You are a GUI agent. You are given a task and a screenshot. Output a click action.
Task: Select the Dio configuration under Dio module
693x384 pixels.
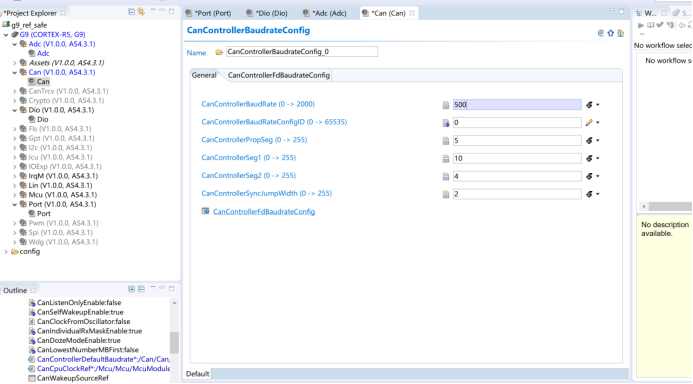[42, 120]
